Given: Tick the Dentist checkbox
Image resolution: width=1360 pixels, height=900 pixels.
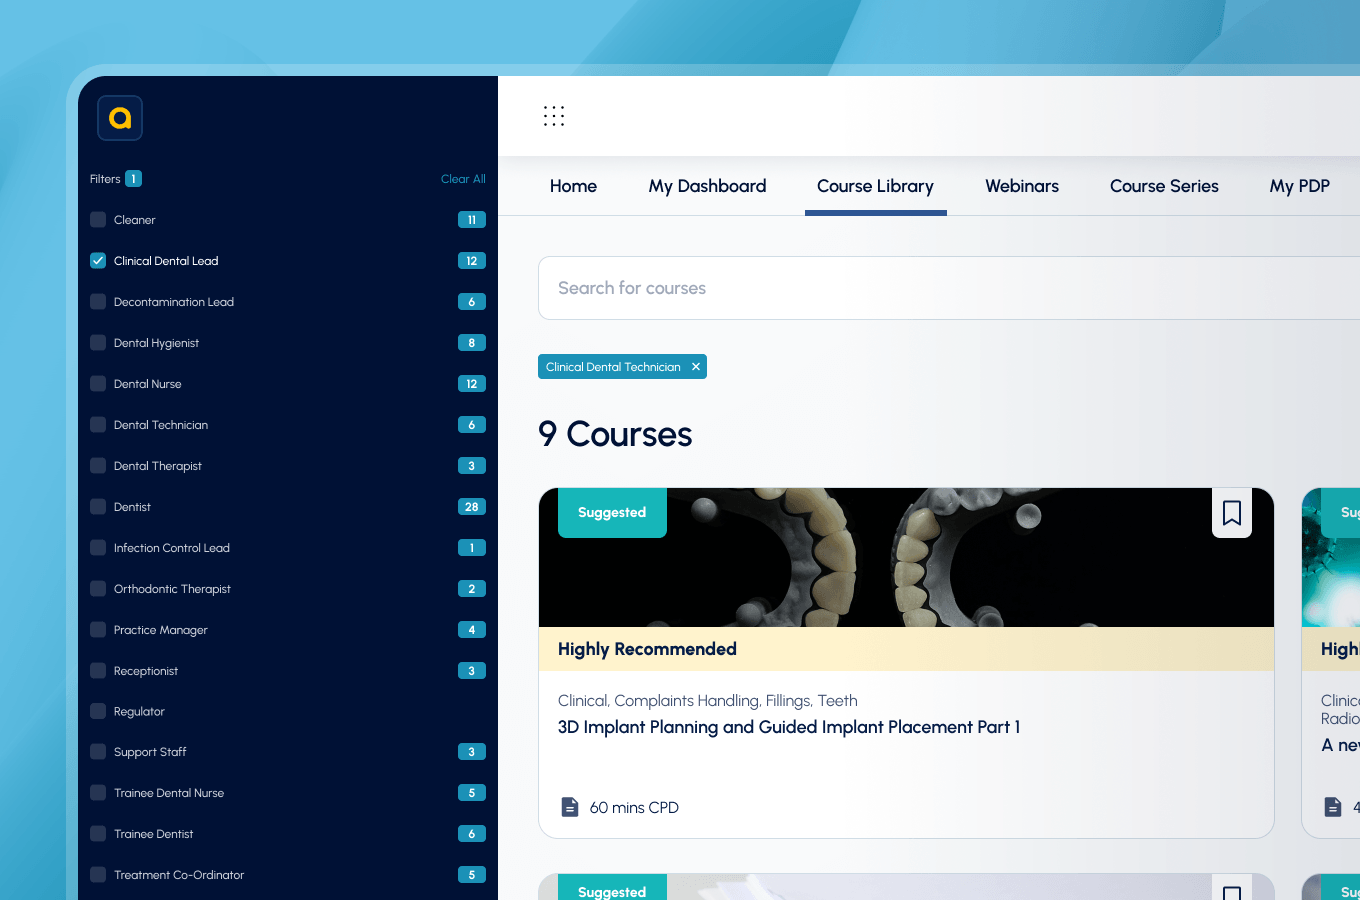Looking at the screenshot, I should pos(98,507).
